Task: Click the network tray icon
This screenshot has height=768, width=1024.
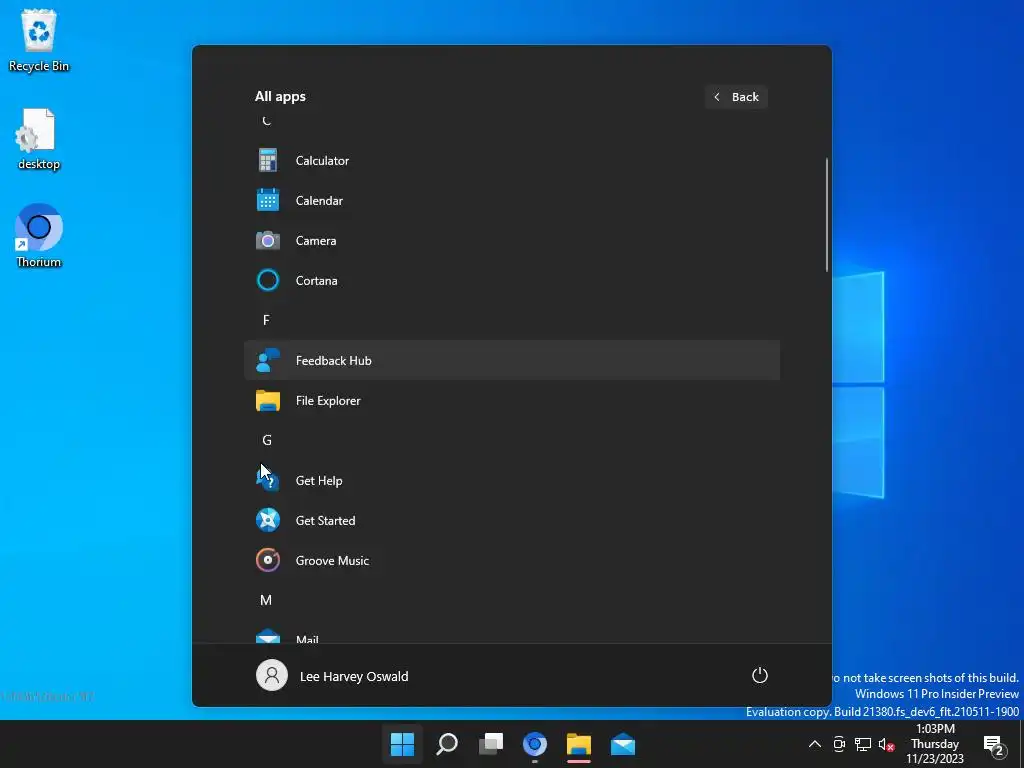Action: 863,744
